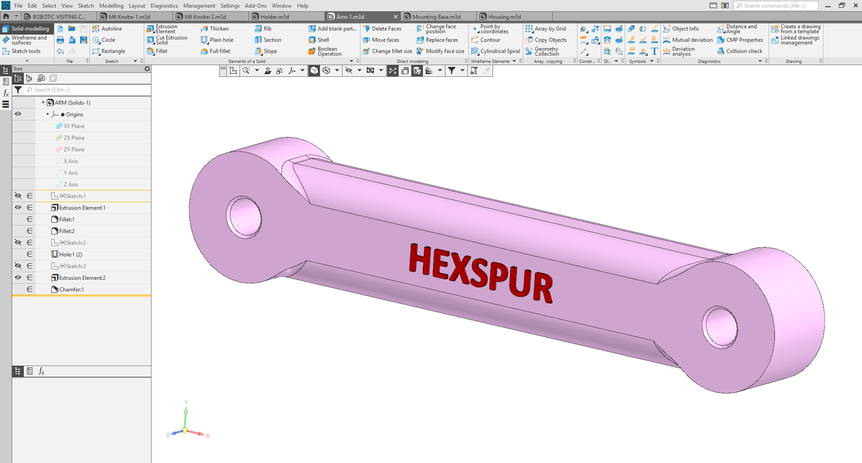The image size is (862, 463).
Task: Select the Rib tool
Action: [x=263, y=29]
